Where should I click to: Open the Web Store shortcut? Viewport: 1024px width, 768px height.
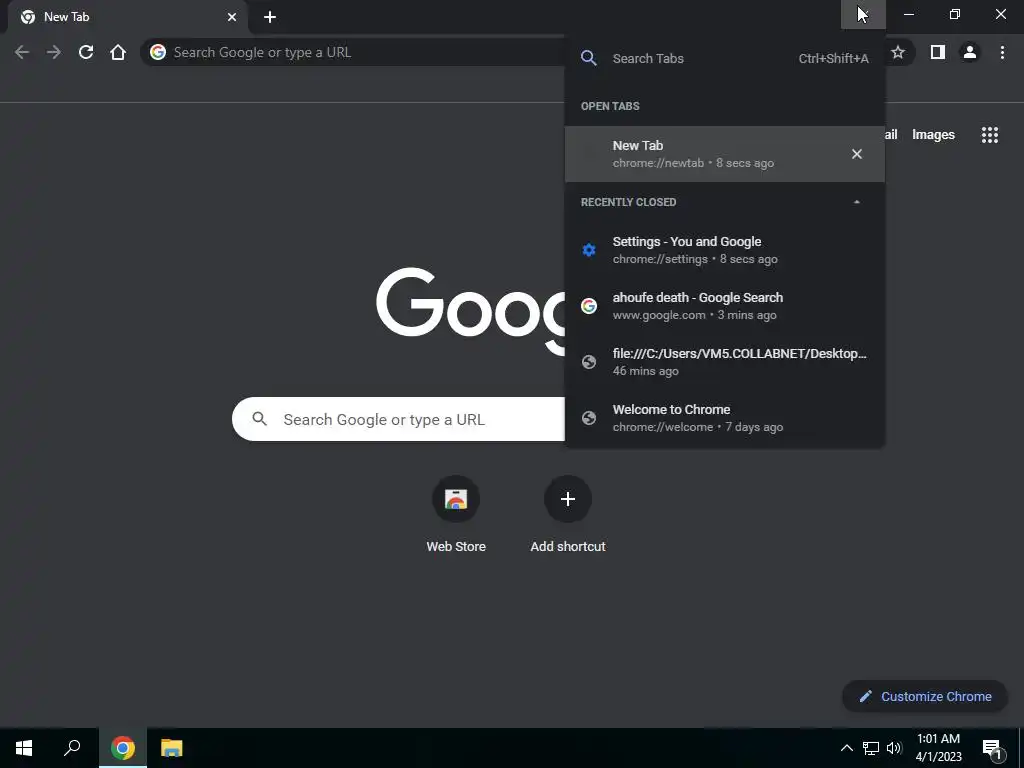click(x=456, y=515)
